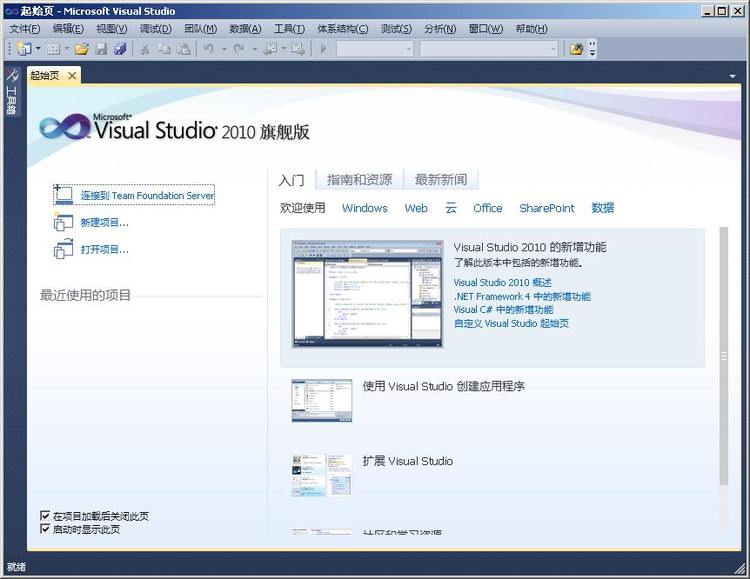This screenshot has width=750, height=579.
Task: Switch to the 最新新闻 tab
Action: [x=440, y=180]
